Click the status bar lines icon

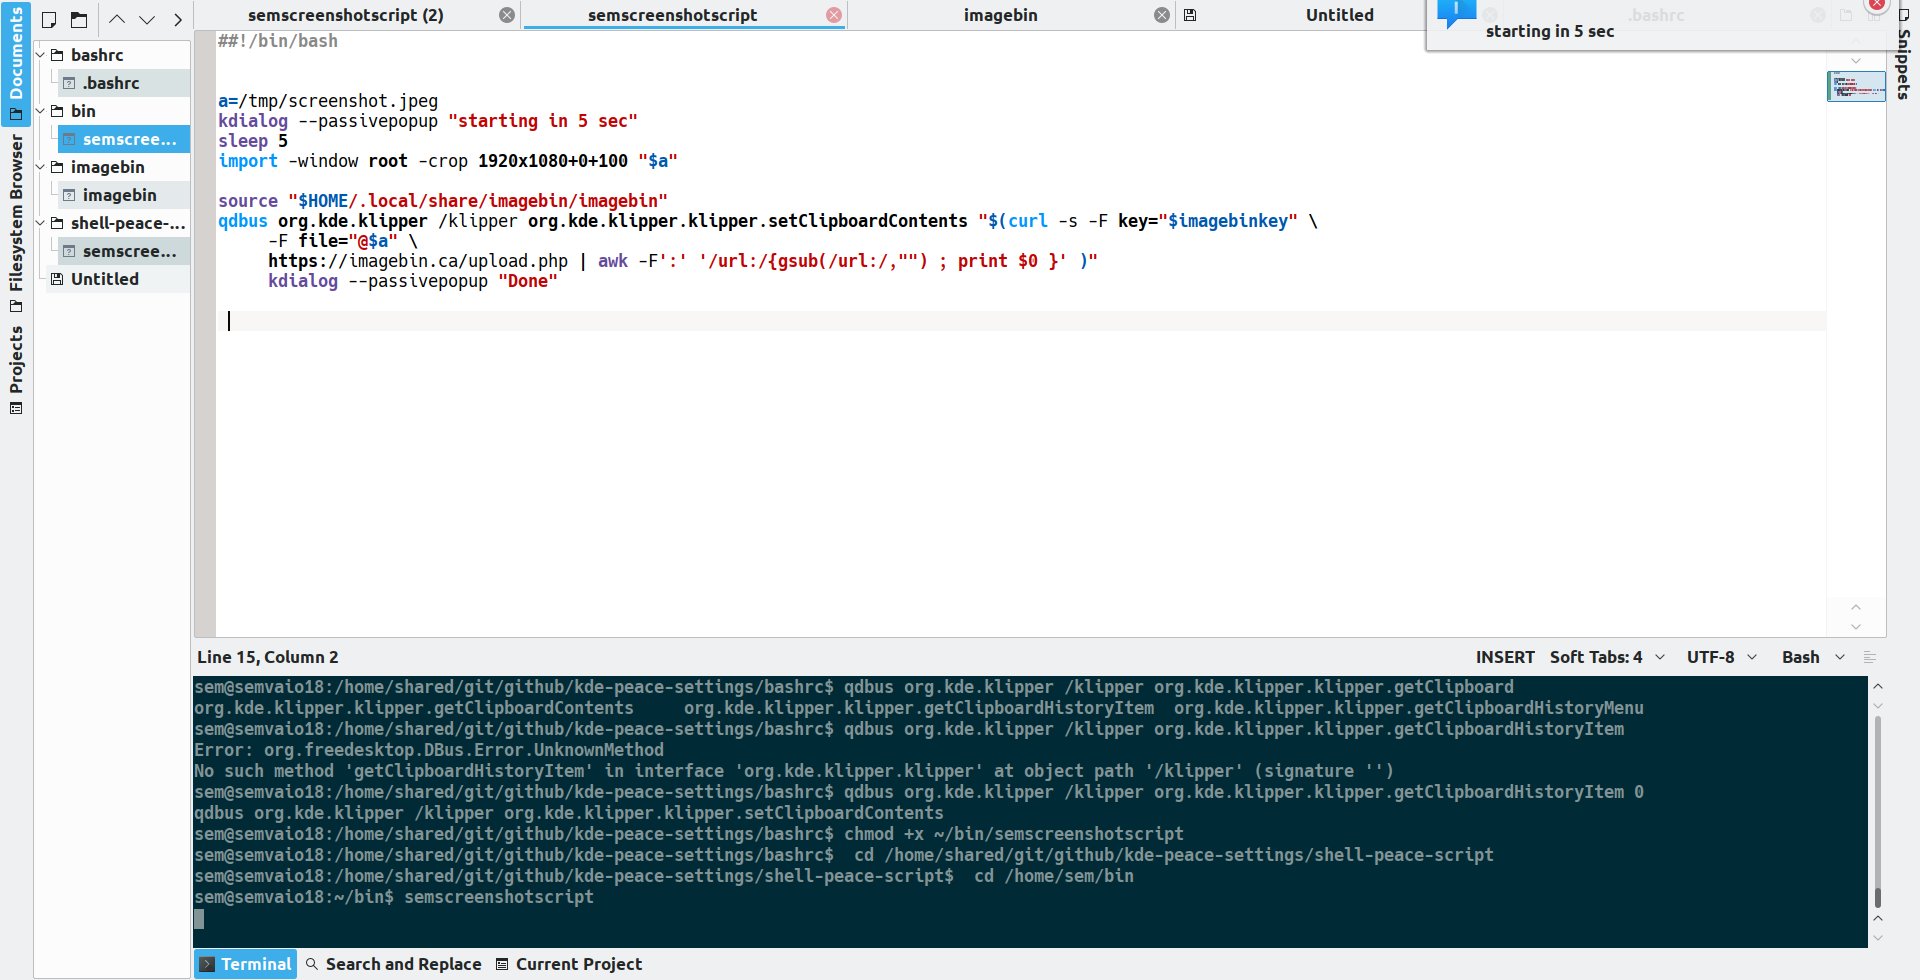click(1870, 657)
